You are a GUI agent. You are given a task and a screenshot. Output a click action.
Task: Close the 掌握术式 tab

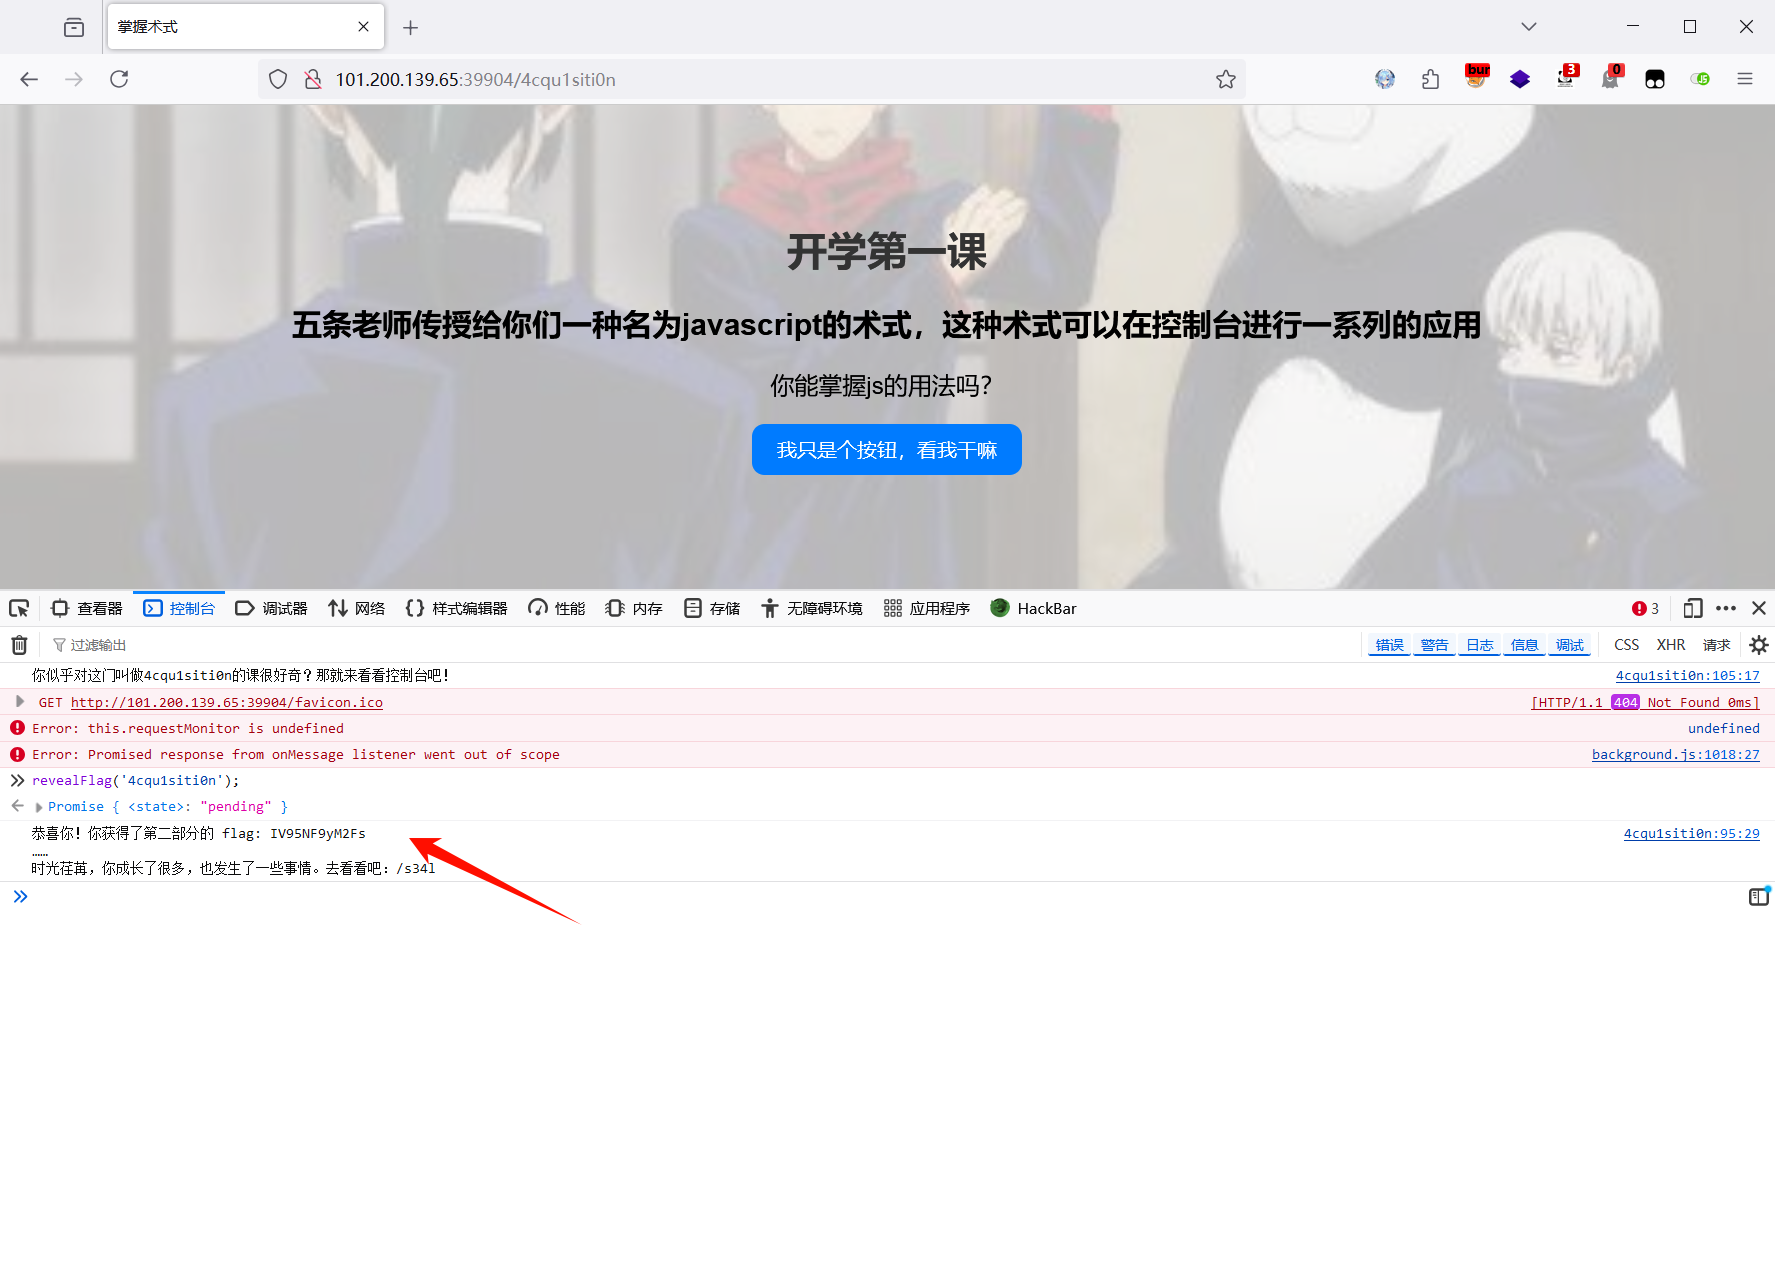click(x=363, y=27)
